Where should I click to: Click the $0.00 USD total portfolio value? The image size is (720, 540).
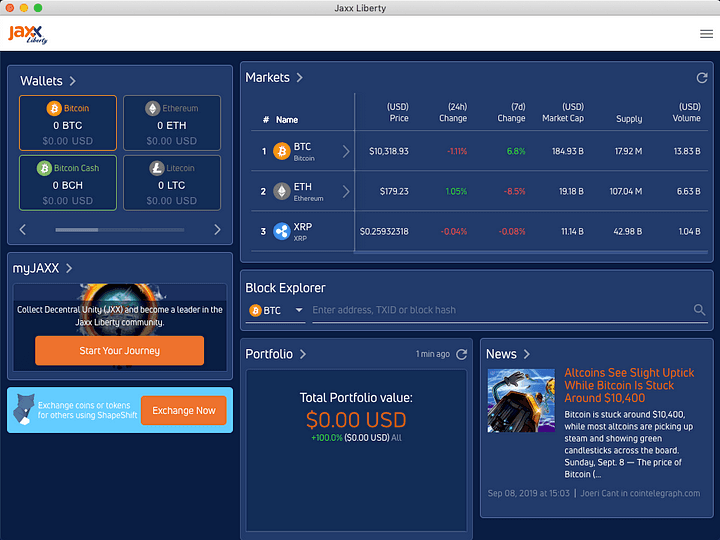[x=356, y=420]
